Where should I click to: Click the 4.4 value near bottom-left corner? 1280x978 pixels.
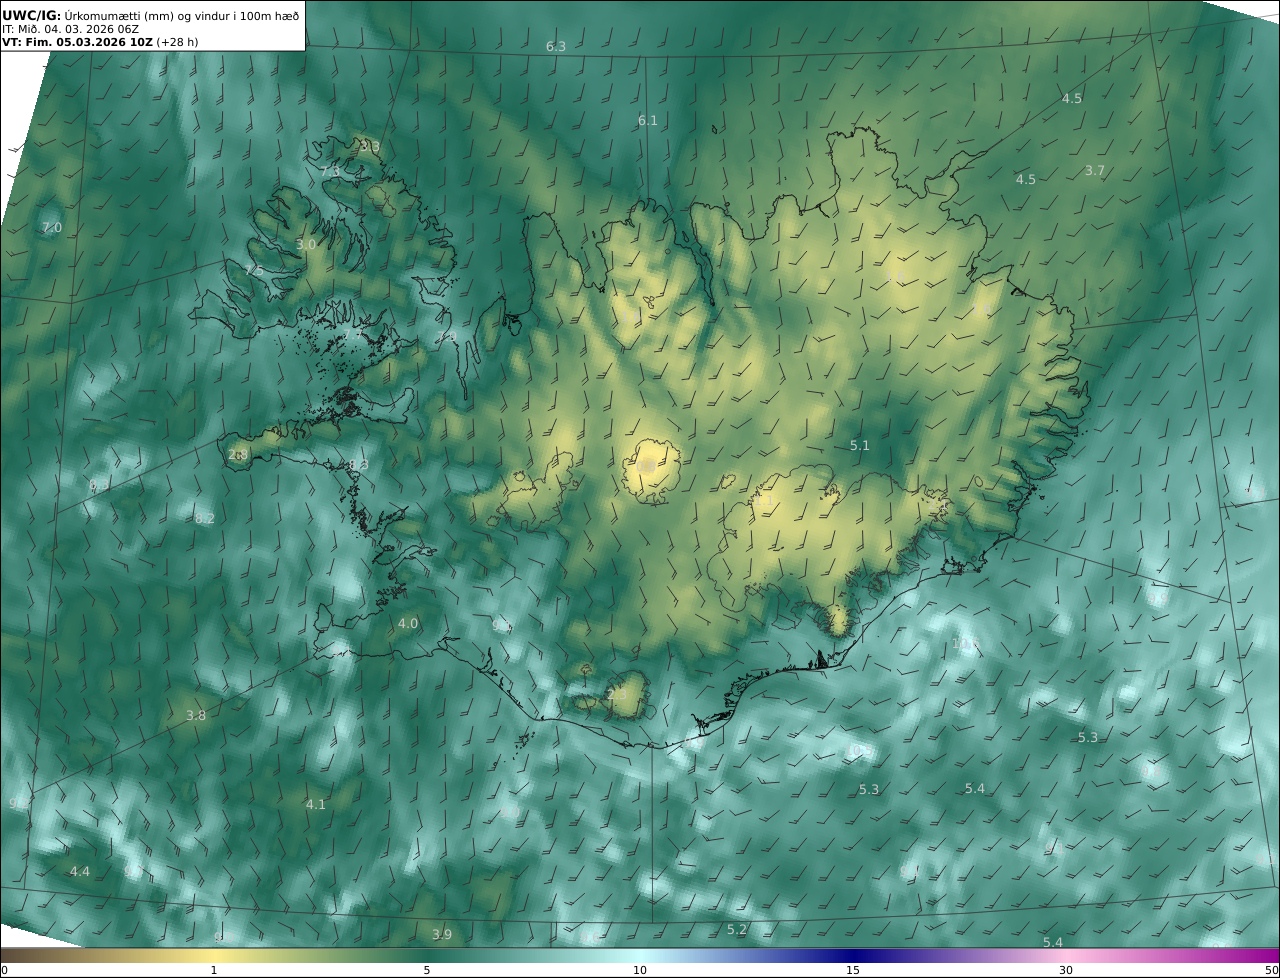(80, 872)
